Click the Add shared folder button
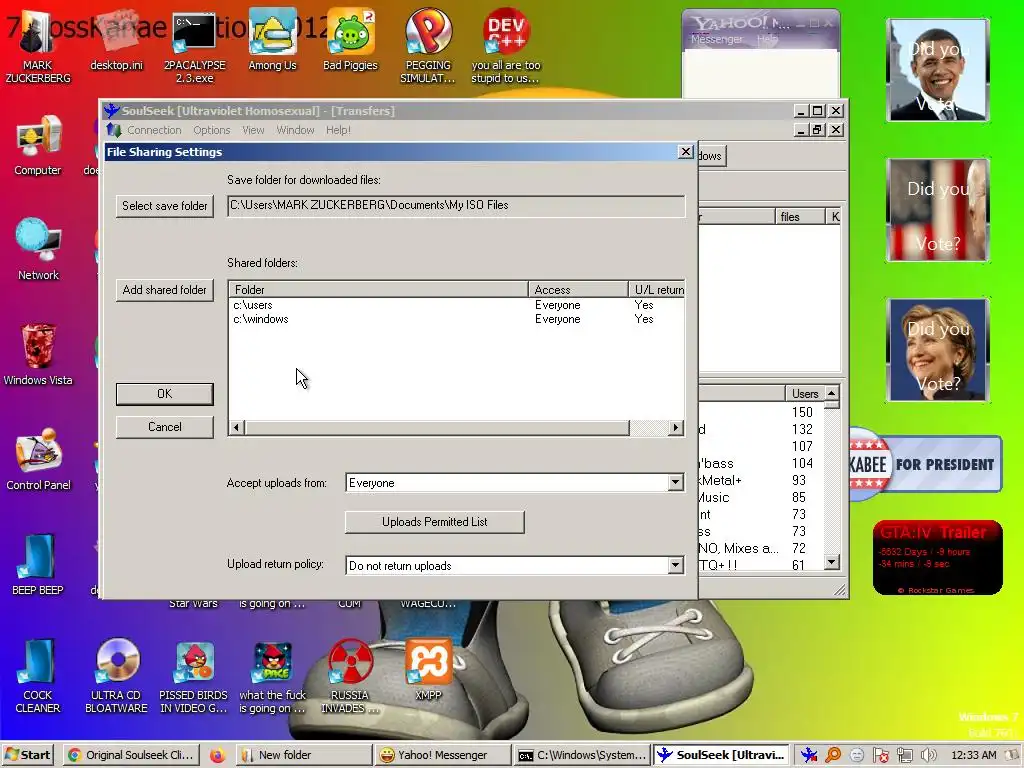The width and height of the screenshot is (1024, 768). click(x=165, y=289)
